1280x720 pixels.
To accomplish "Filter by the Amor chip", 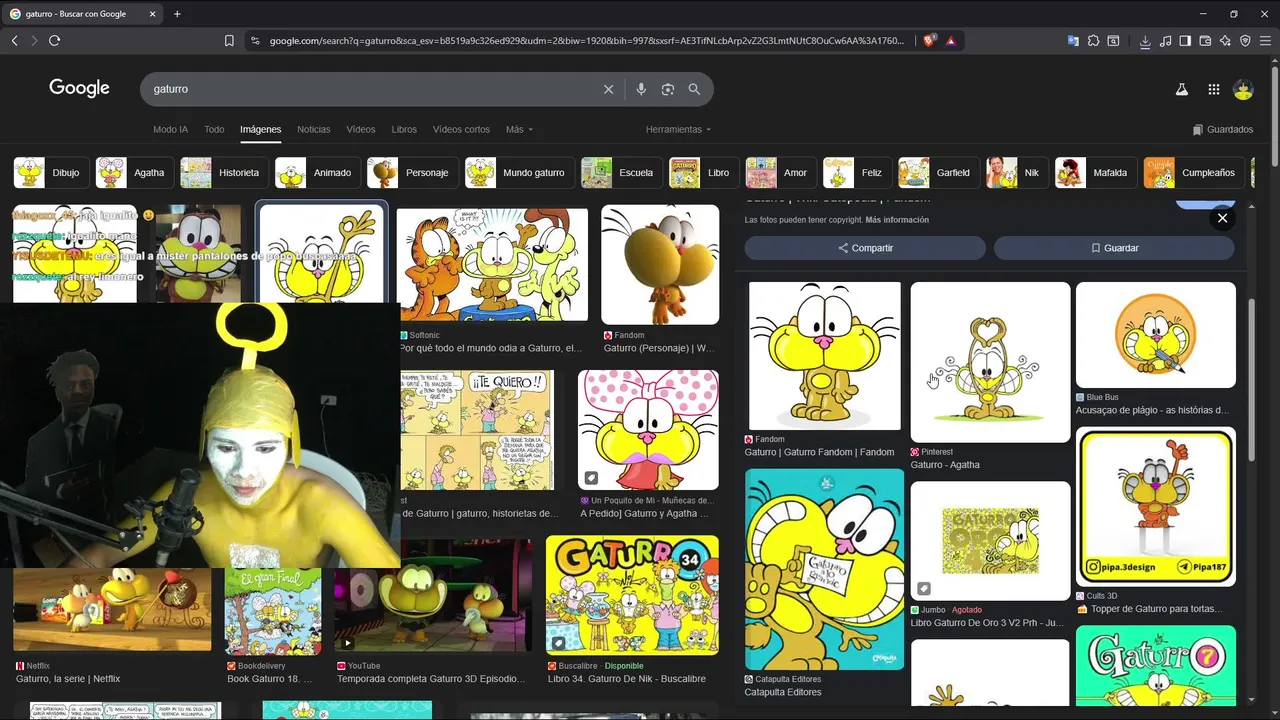I will [781, 172].
